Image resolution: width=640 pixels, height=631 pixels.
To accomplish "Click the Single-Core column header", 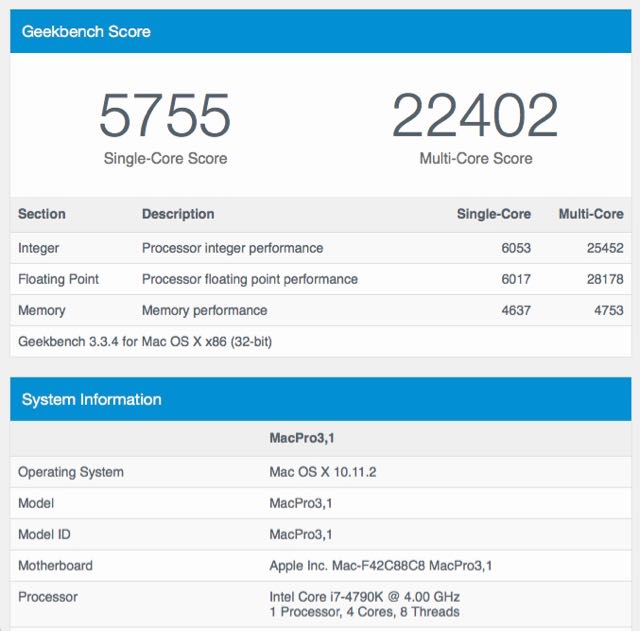I will point(494,214).
